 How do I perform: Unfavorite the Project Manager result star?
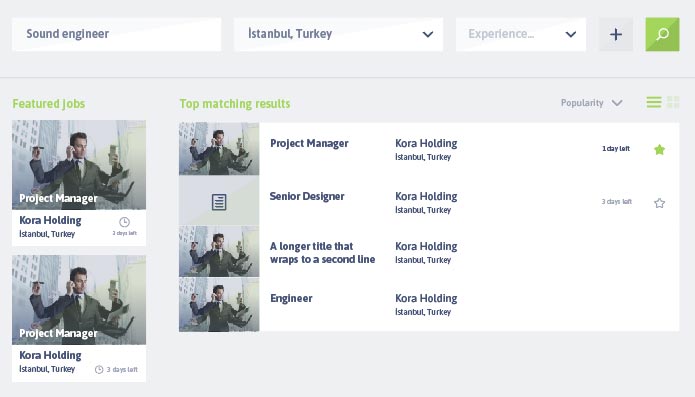point(660,149)
